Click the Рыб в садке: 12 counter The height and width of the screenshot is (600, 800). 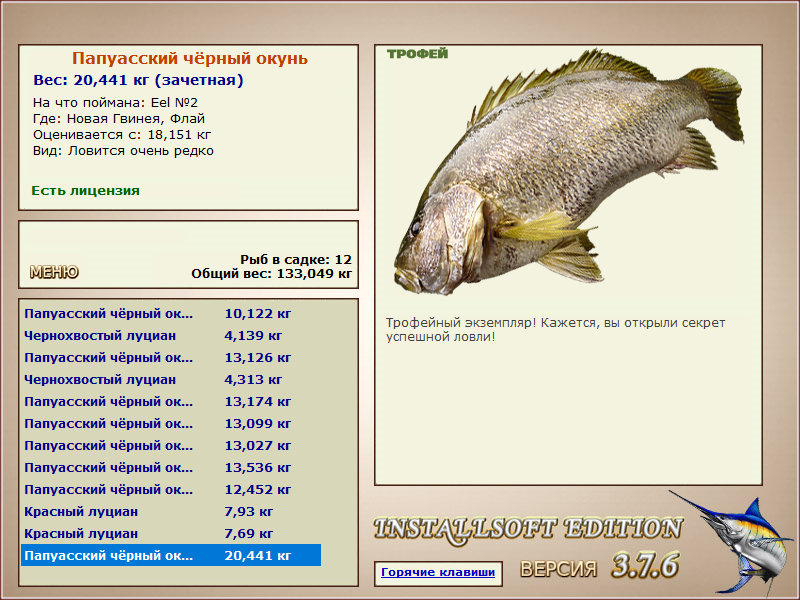(296, 260)
